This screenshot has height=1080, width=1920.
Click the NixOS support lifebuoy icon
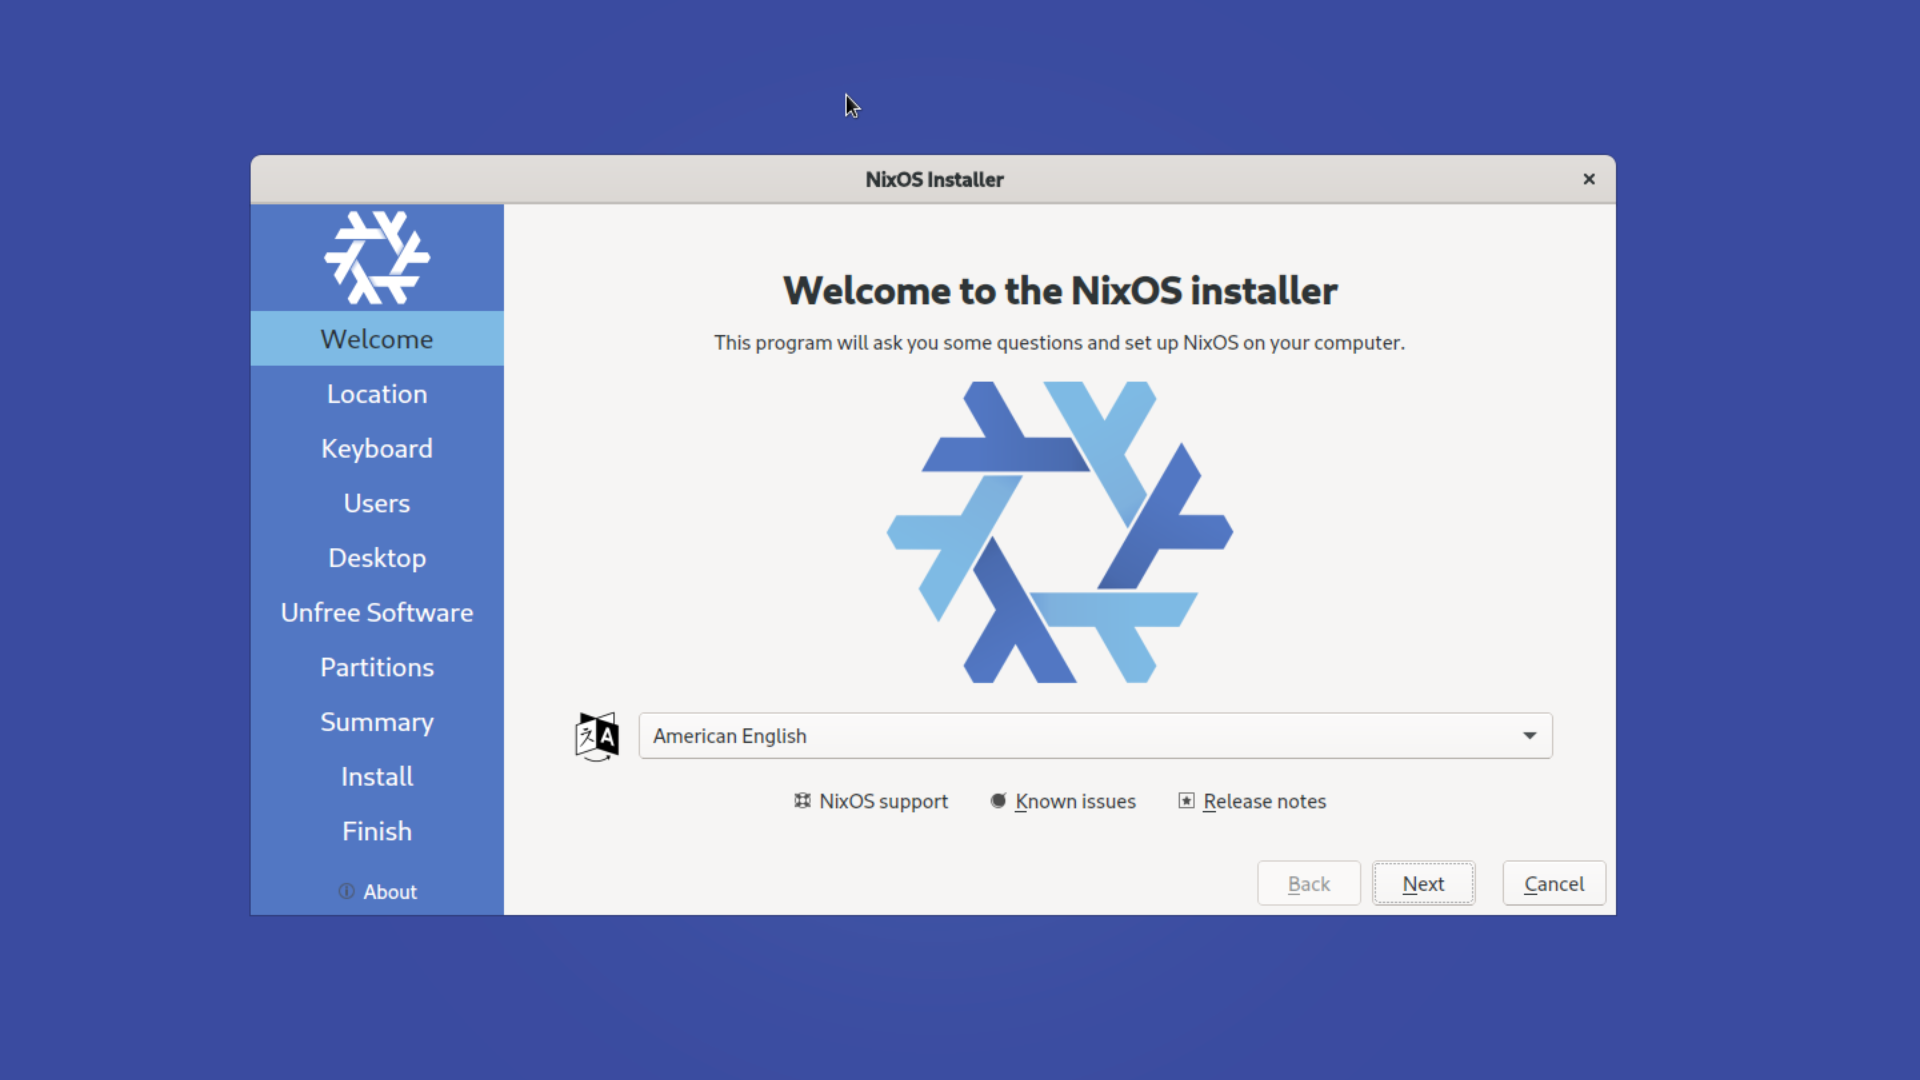click(x=802, y=801)
